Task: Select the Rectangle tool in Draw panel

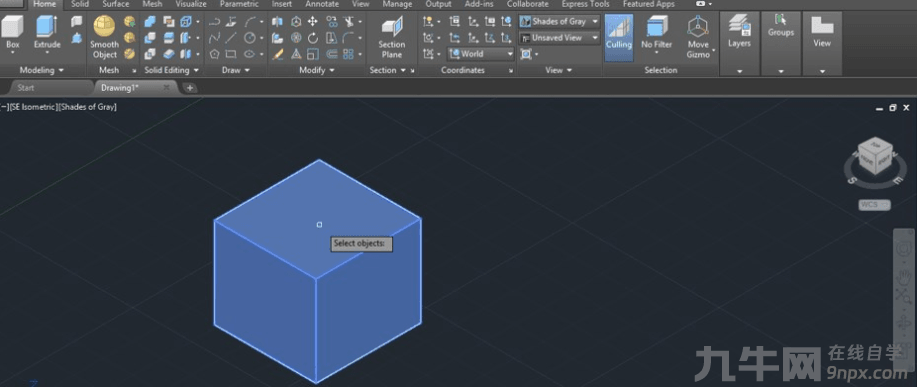Action: point(232,54)
